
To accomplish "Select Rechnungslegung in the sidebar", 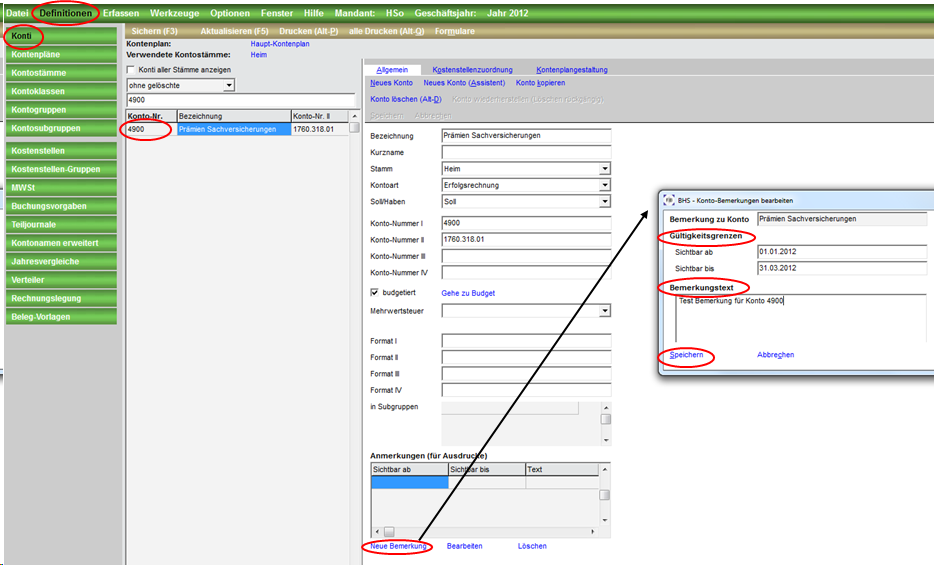I will coord(61,298).
